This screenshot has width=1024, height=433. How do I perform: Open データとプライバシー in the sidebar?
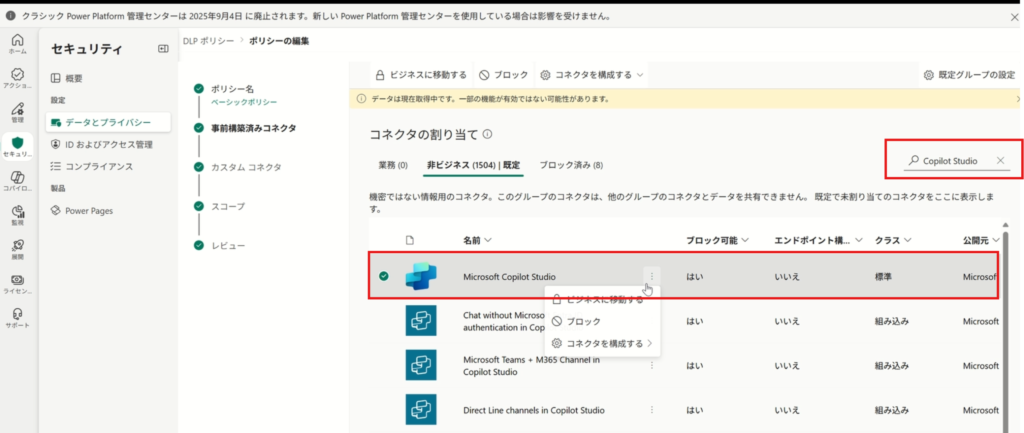pos(109,121)
